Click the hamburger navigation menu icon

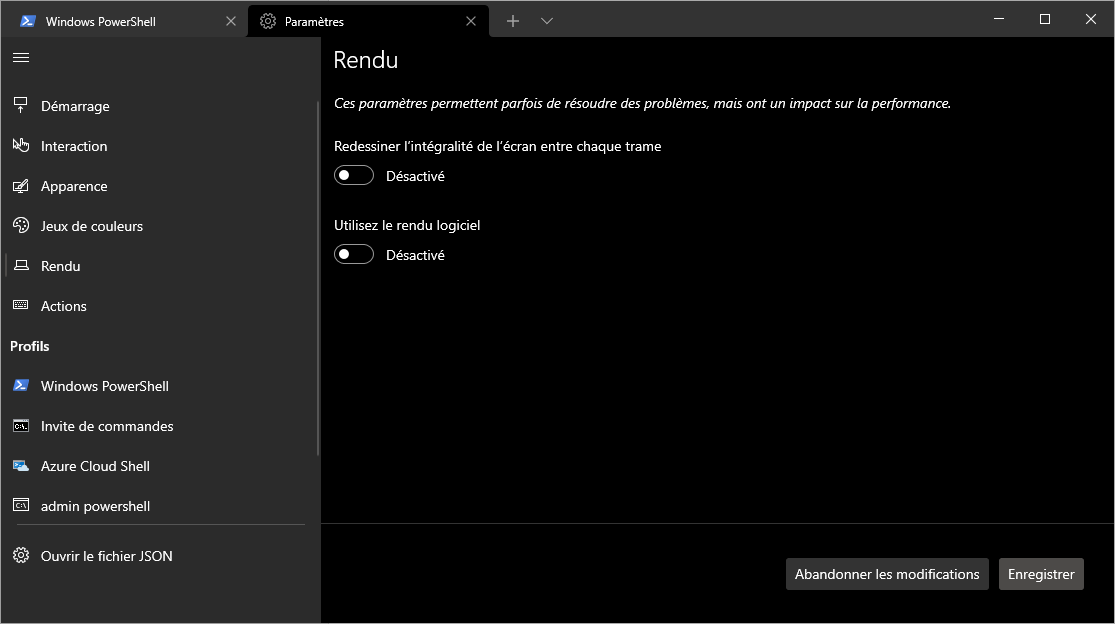[x=20, y=58]
